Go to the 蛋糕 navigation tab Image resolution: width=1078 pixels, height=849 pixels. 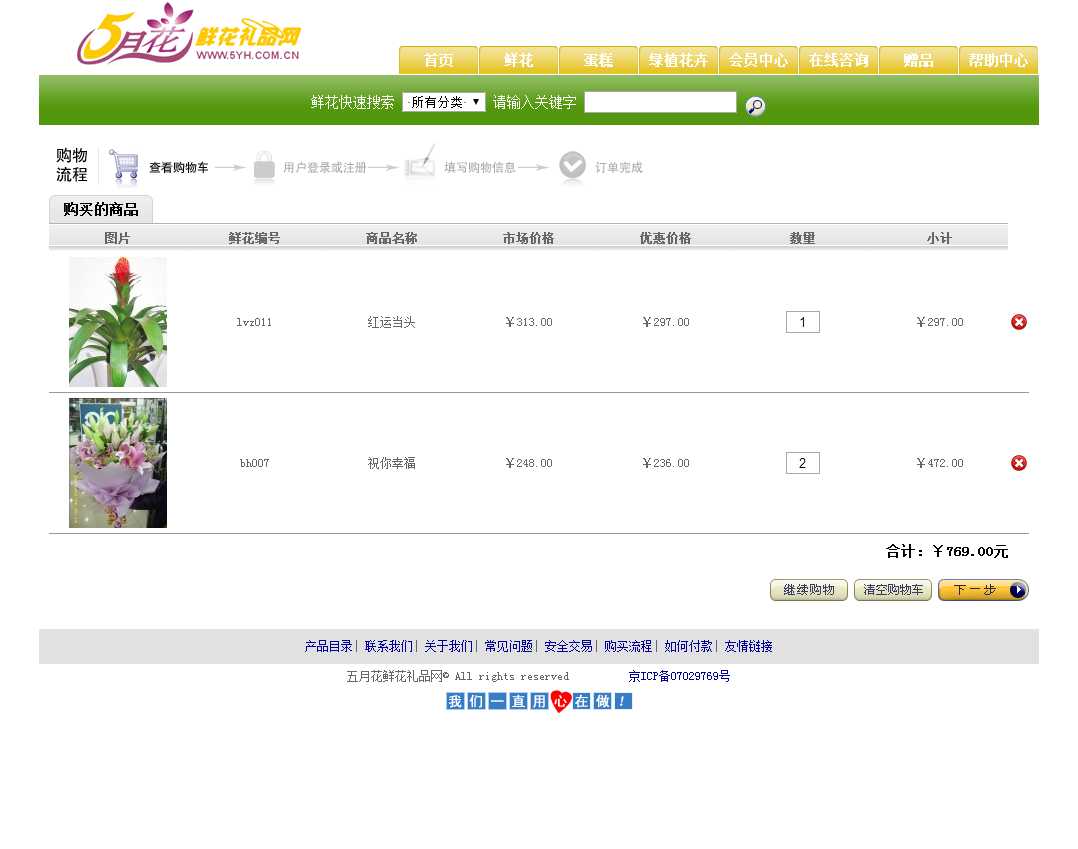click(x=598, y=60)
